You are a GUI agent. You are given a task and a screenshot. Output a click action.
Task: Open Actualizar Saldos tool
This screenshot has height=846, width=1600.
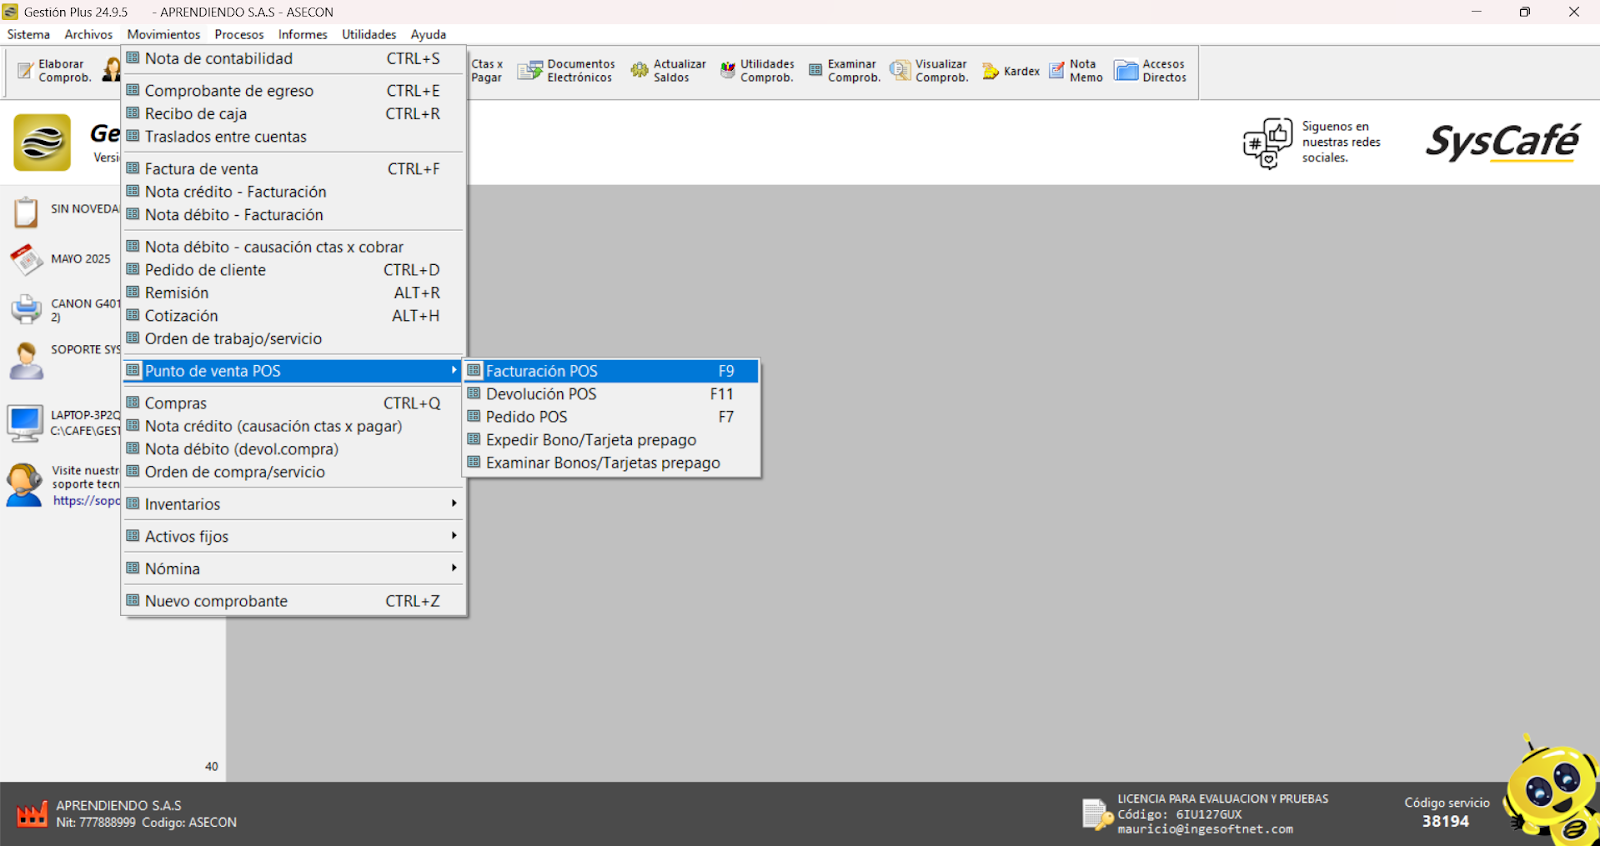click(x=639, y=71)
